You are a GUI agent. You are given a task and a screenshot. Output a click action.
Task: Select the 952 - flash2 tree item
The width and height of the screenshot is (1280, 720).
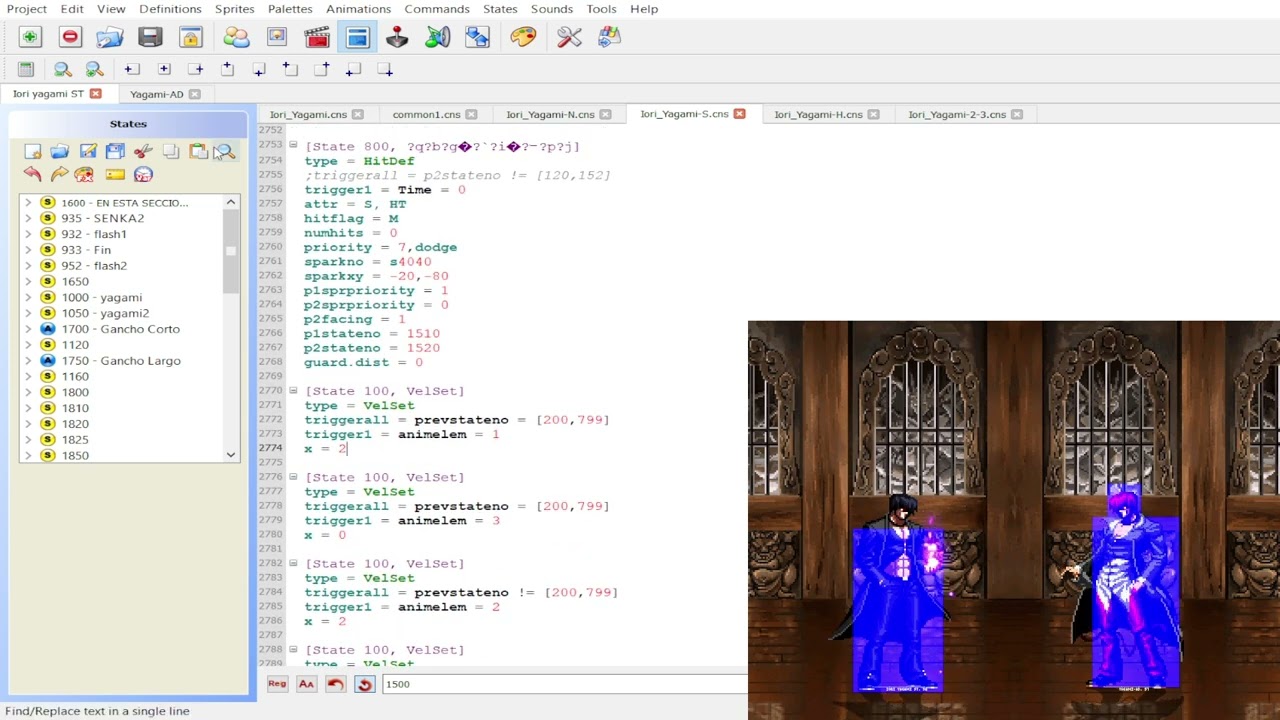(94, 266)
